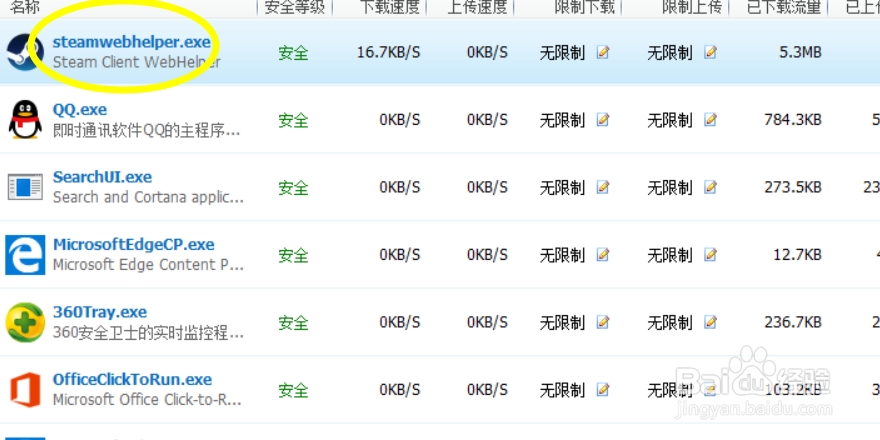Edit upload limit for MicrosoftEdgeCP.exe

click(711, 255)
